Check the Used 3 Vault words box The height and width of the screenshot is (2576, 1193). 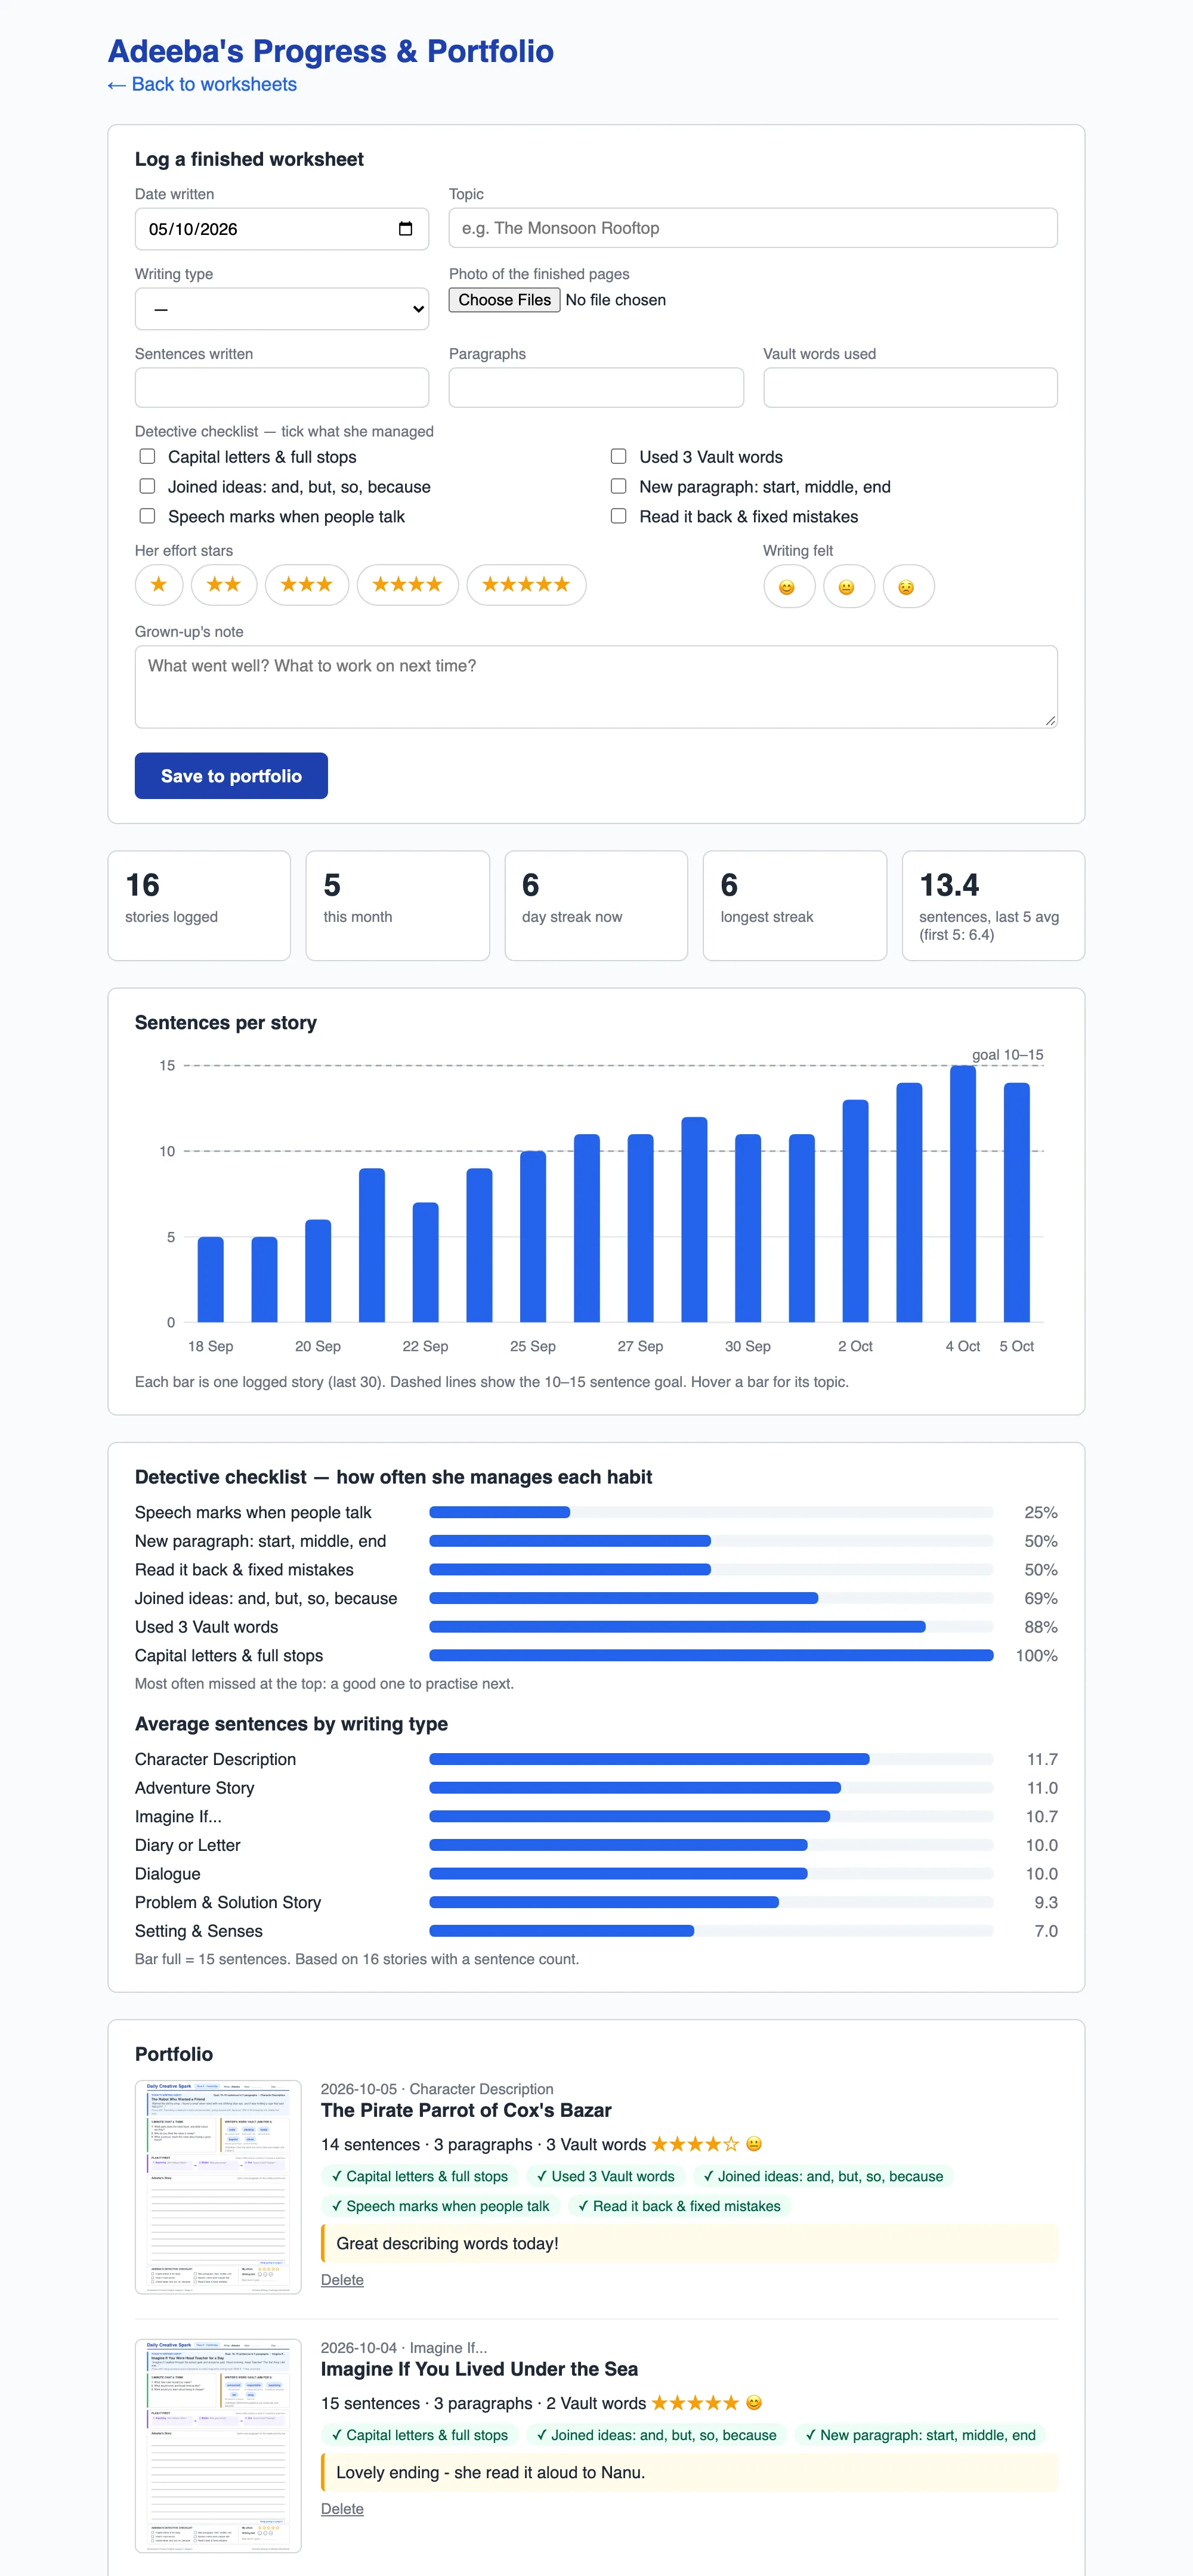coord(619,456)
